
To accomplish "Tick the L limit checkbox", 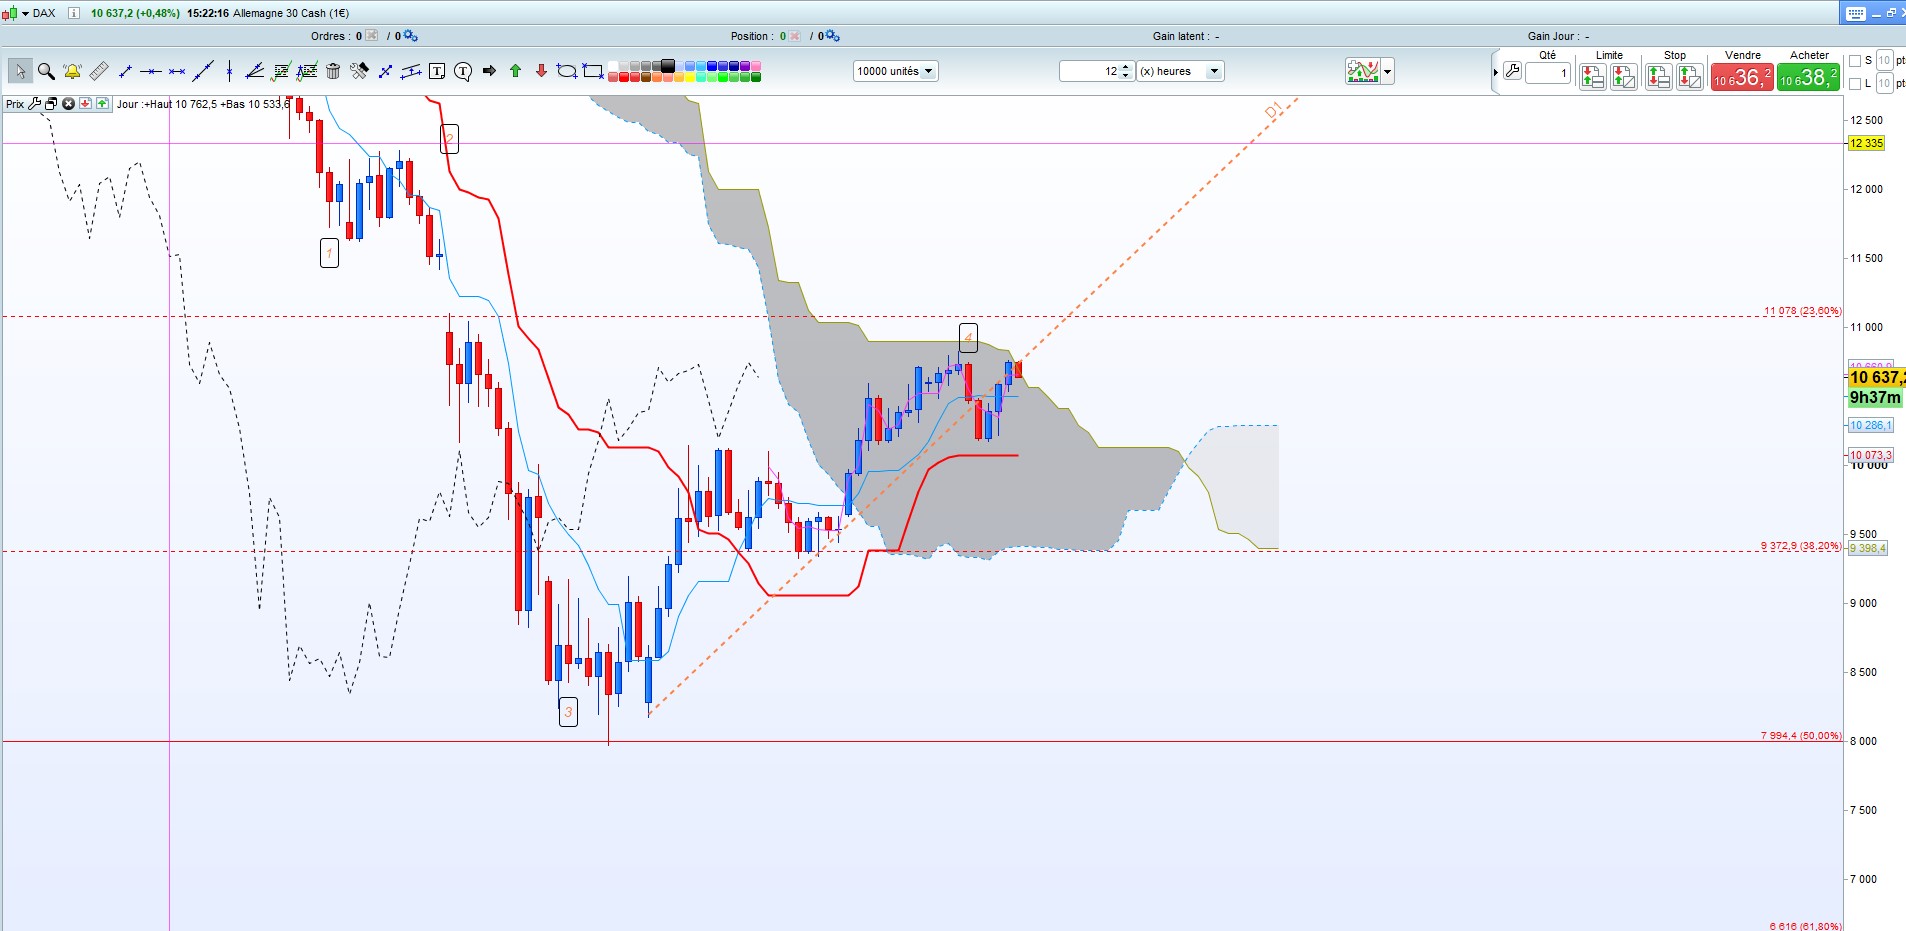I will [1855, 84].
